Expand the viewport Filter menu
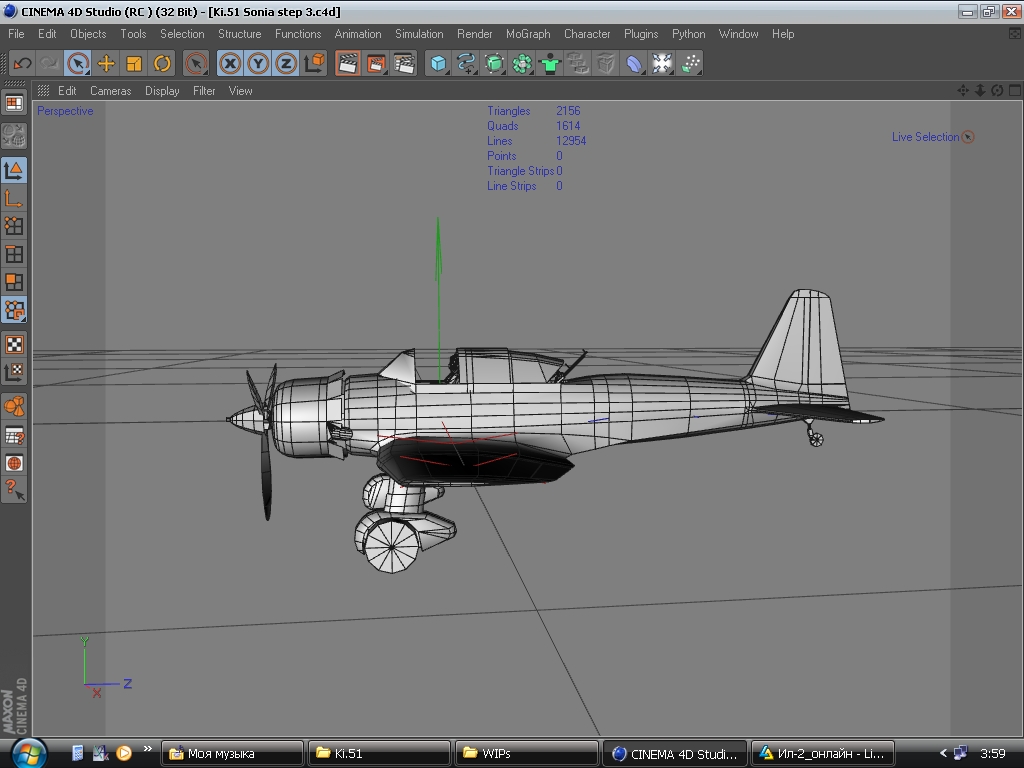This screenshot has width=1024, height=768. pos(204,91)
